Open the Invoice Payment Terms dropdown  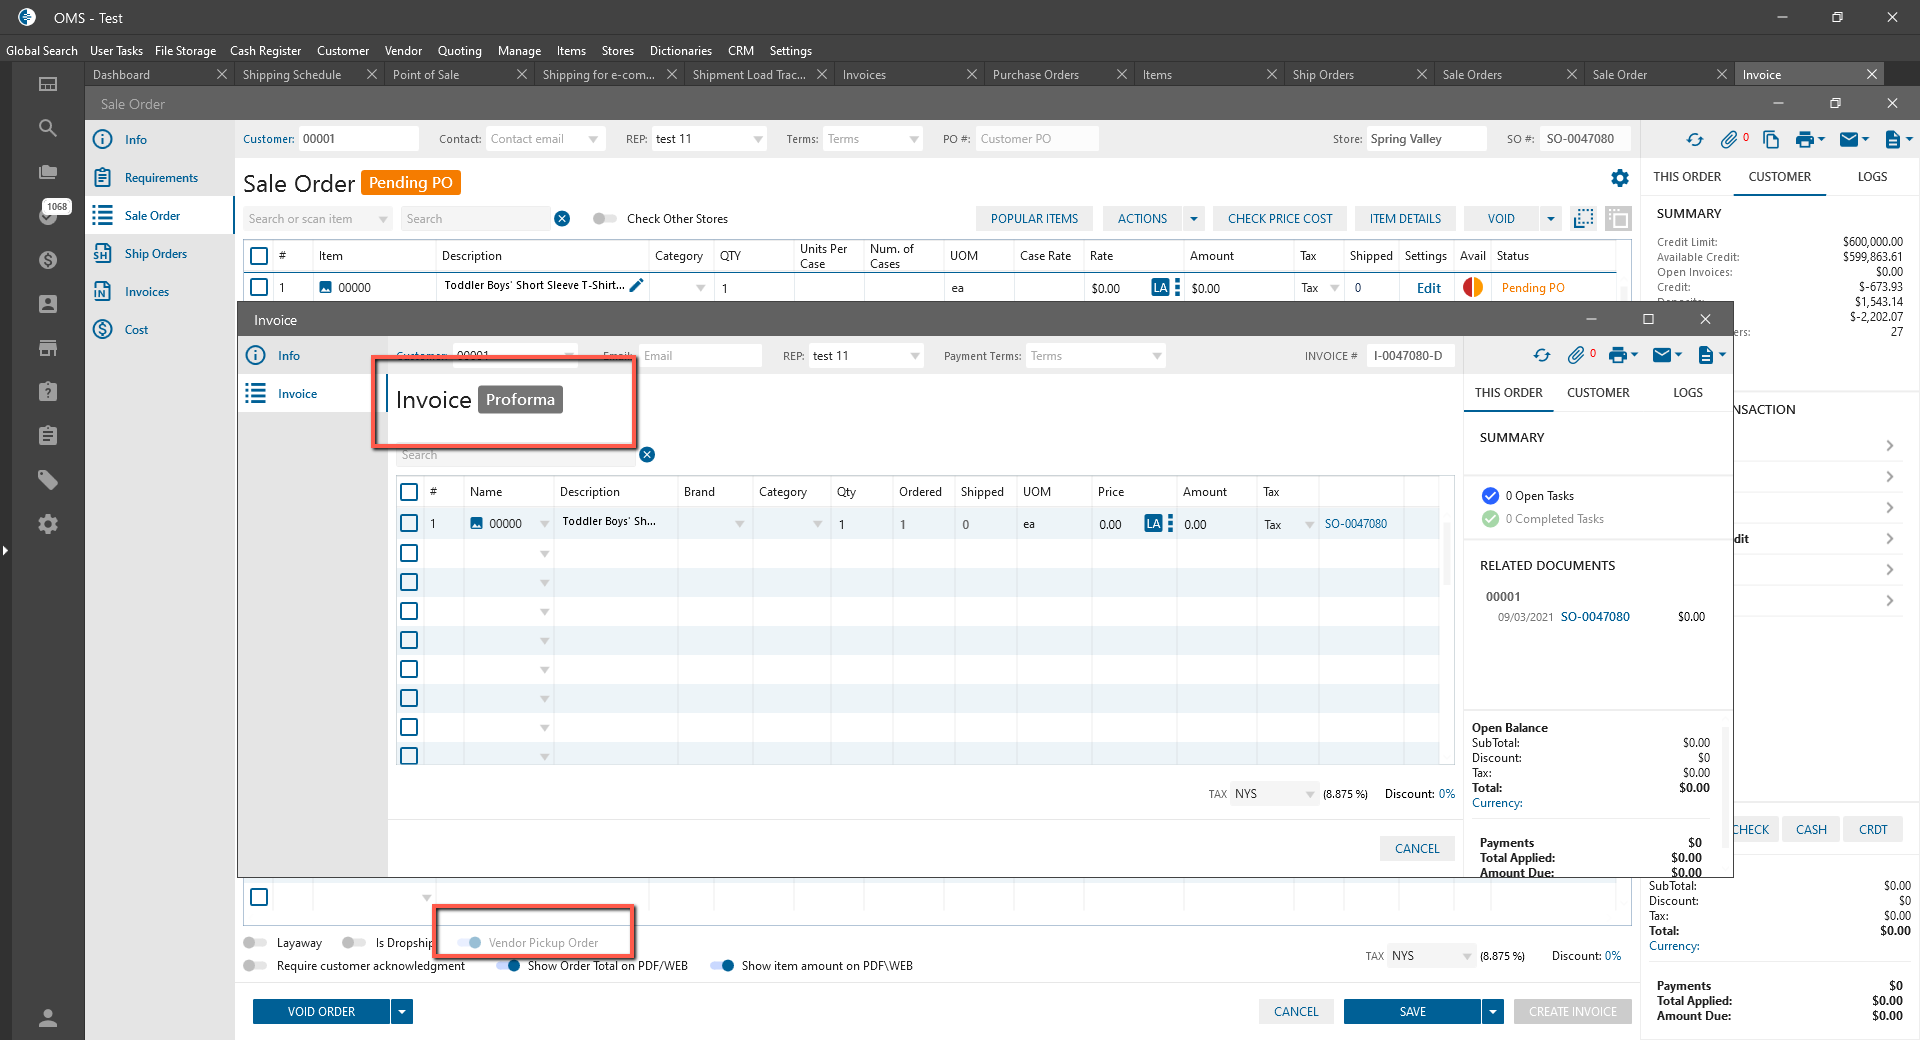1157,356
